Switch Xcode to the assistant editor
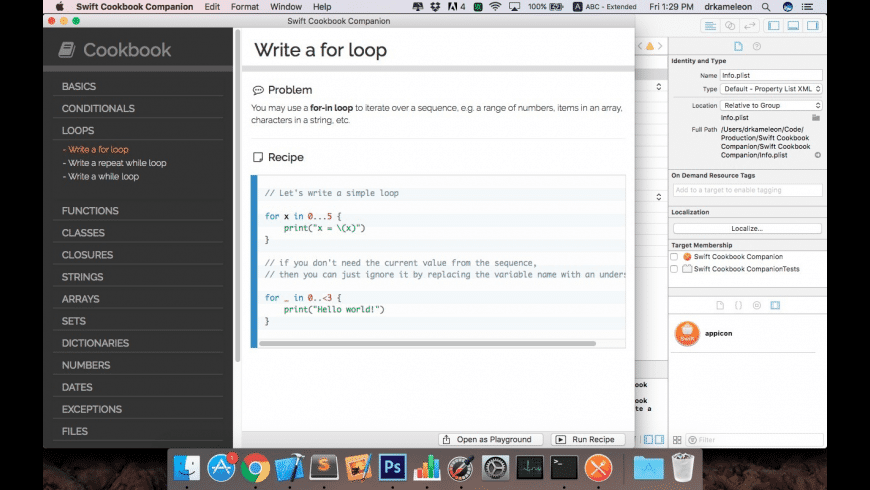The height and width of the screenshot is (490, 870). [730, 26]
